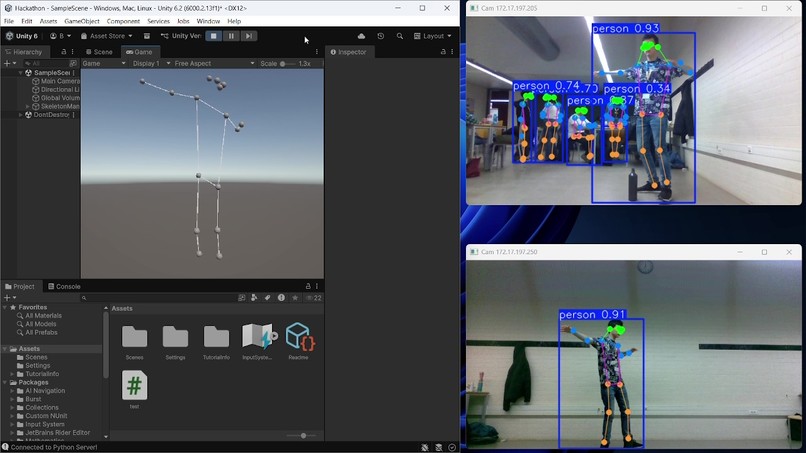The height and width of the screenshot is (453, 806).
Task: Open the Project panel kebab menu
Action: [317, 286]
